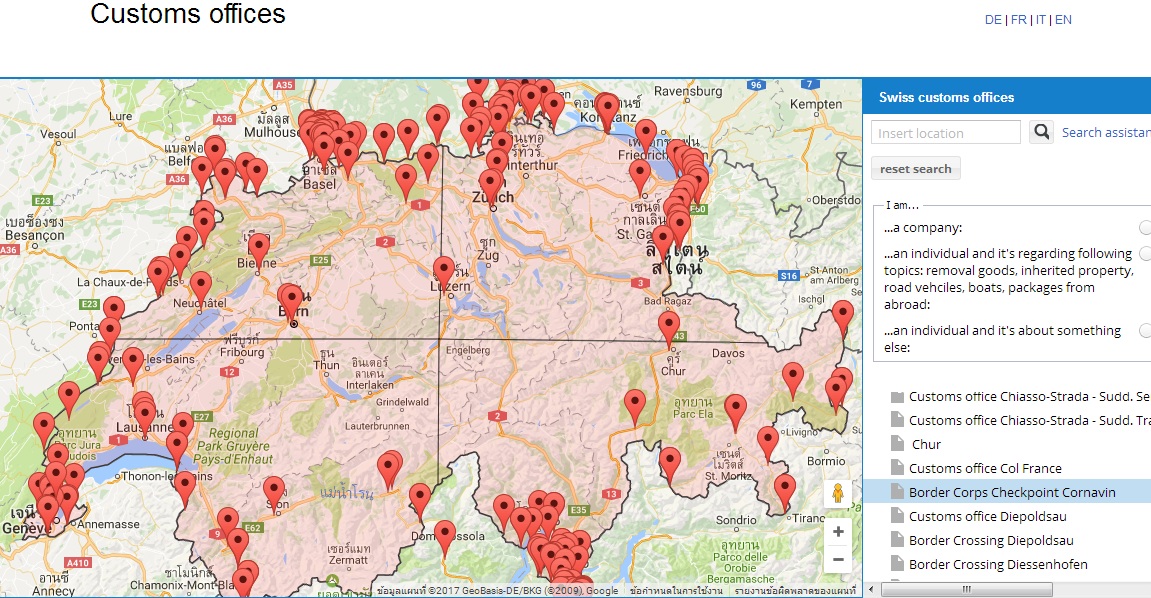Zoom out the map with minus button
1151x598 pixels.
coord(838,559)
